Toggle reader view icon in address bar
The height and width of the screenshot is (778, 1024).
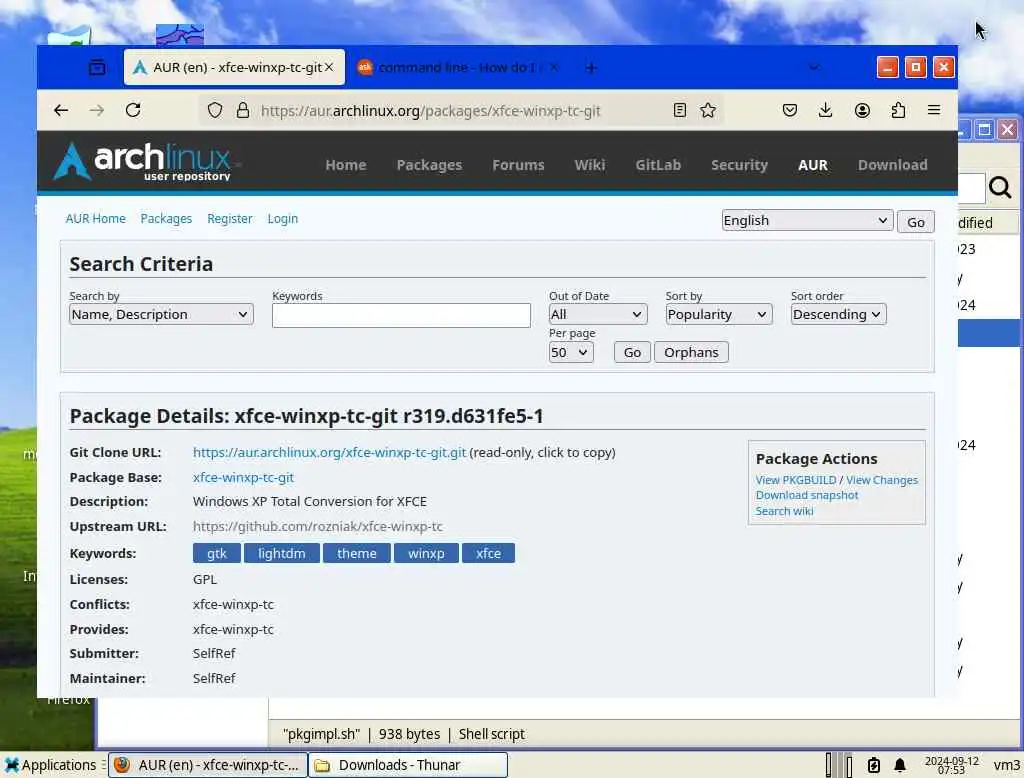679,110
